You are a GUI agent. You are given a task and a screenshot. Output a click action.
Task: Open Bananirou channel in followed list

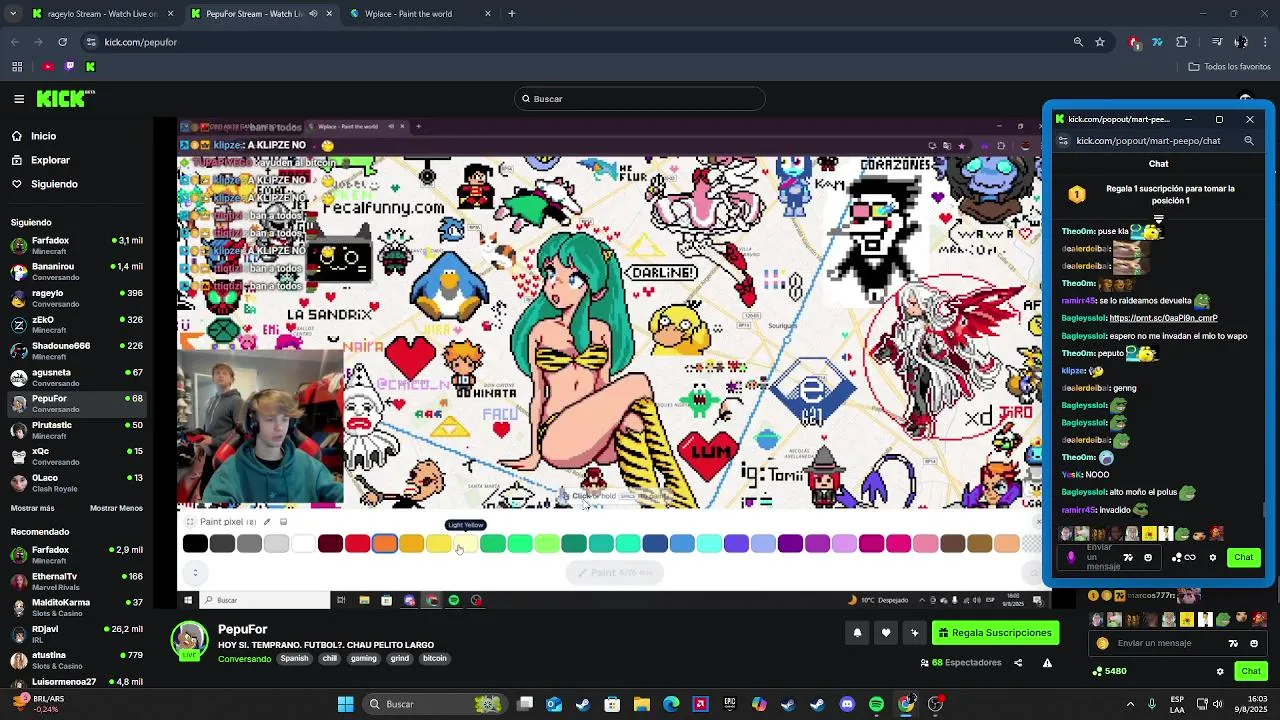(x=76, y=271)
